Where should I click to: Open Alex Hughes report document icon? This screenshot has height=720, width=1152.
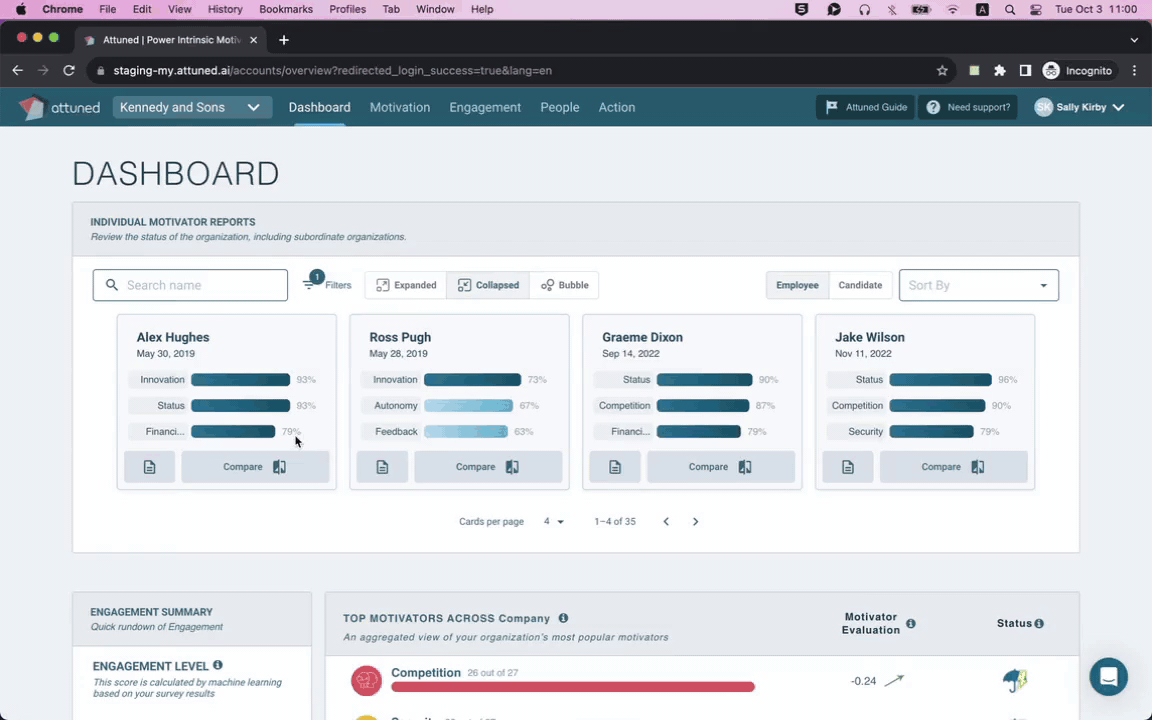[x=149, y=467]
